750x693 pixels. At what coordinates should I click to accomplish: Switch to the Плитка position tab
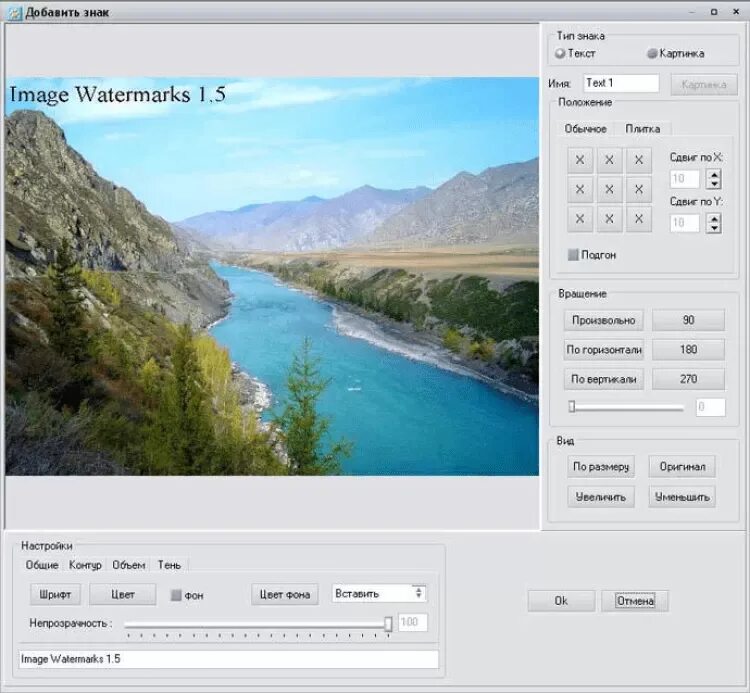pos(643,129)
